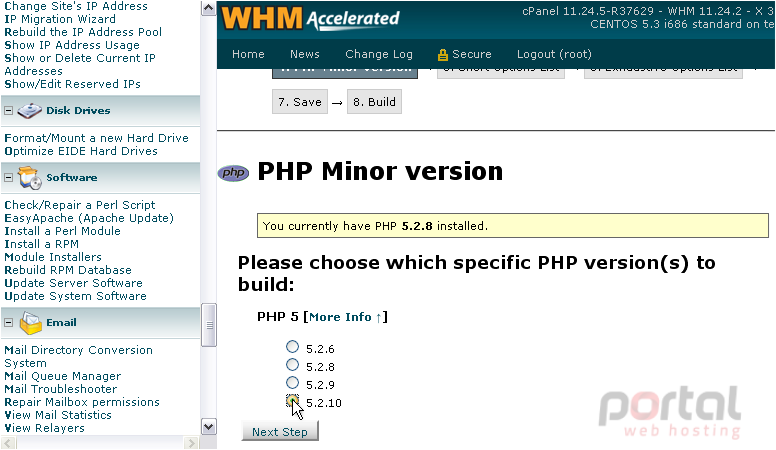The width and height of the screenshot is (776, 450).
Task: Open View Mail Statistics link
Action: tap(58, 415)
